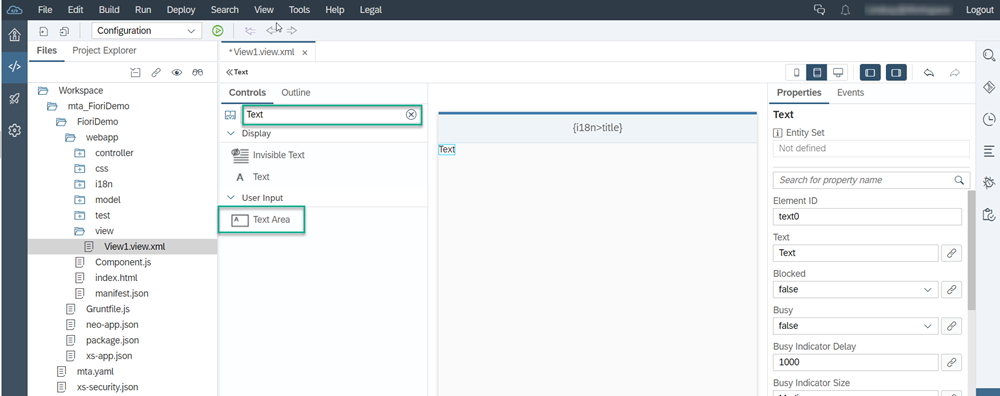Click the Logout link
Viewport: 1000px width, 396px height.
(x=980, y=10)
